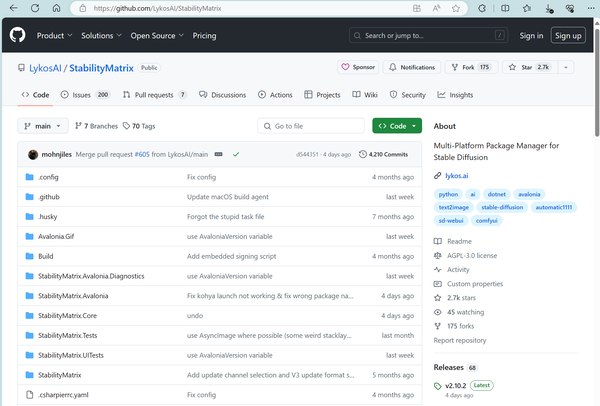The image size is (600, 406).
Task: Select the Code tab
Action: click(36, 95)
